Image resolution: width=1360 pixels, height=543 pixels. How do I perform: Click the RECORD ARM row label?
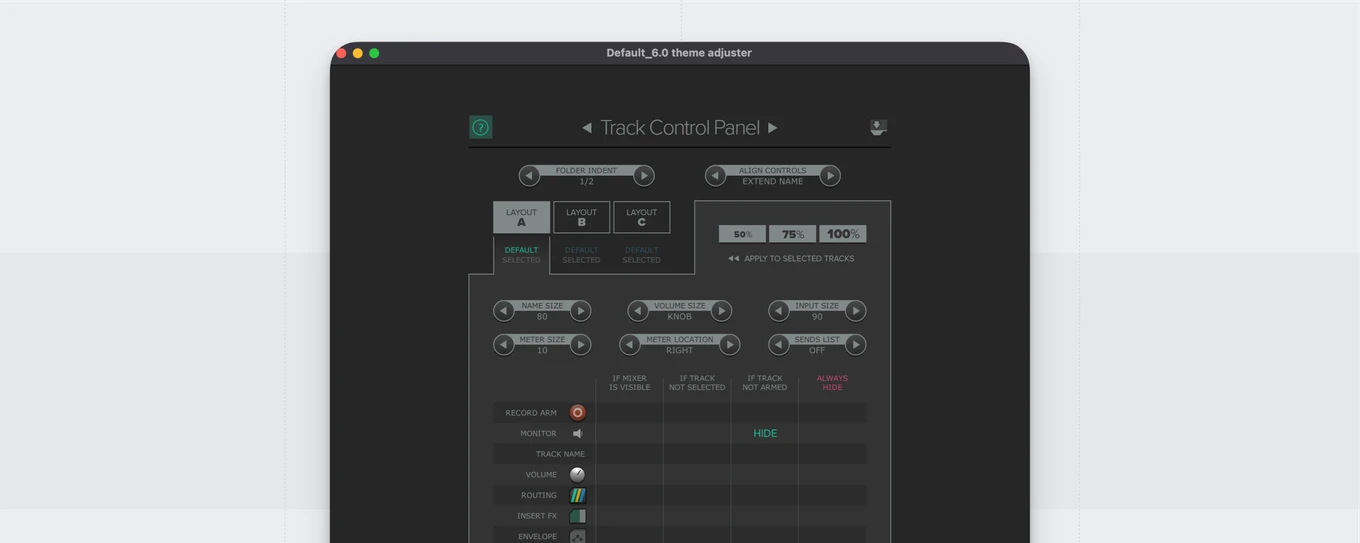[x=531, y=413]
